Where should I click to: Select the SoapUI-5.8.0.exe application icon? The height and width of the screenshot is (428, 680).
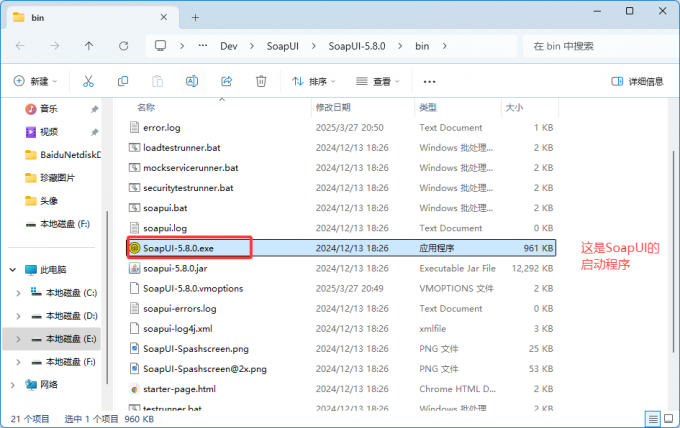click(x=134, y=248)
